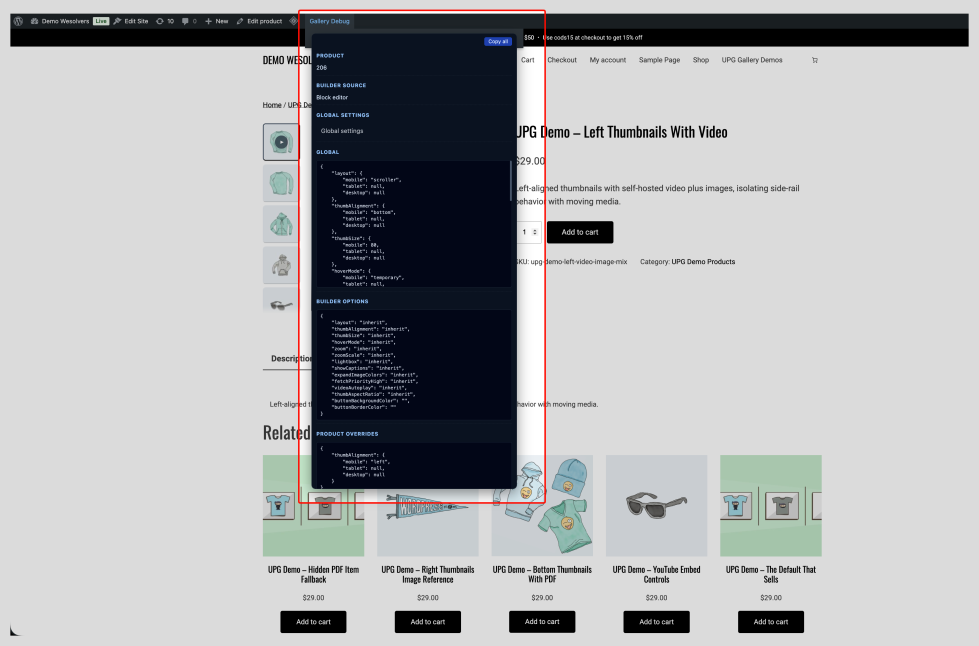This screenshot has height=646, width=979.
Task: Open UPG Demo Products category link
Action: tap(703, 262)
